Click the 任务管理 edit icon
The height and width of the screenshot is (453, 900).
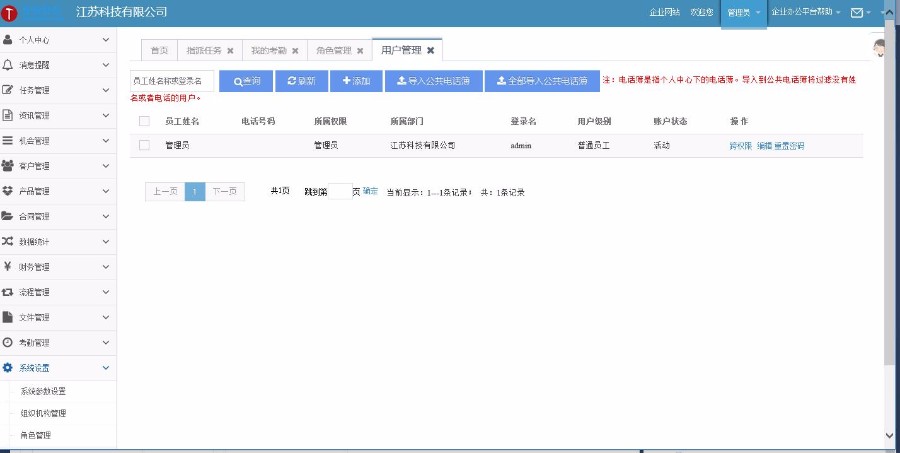[x=7, y=90]
